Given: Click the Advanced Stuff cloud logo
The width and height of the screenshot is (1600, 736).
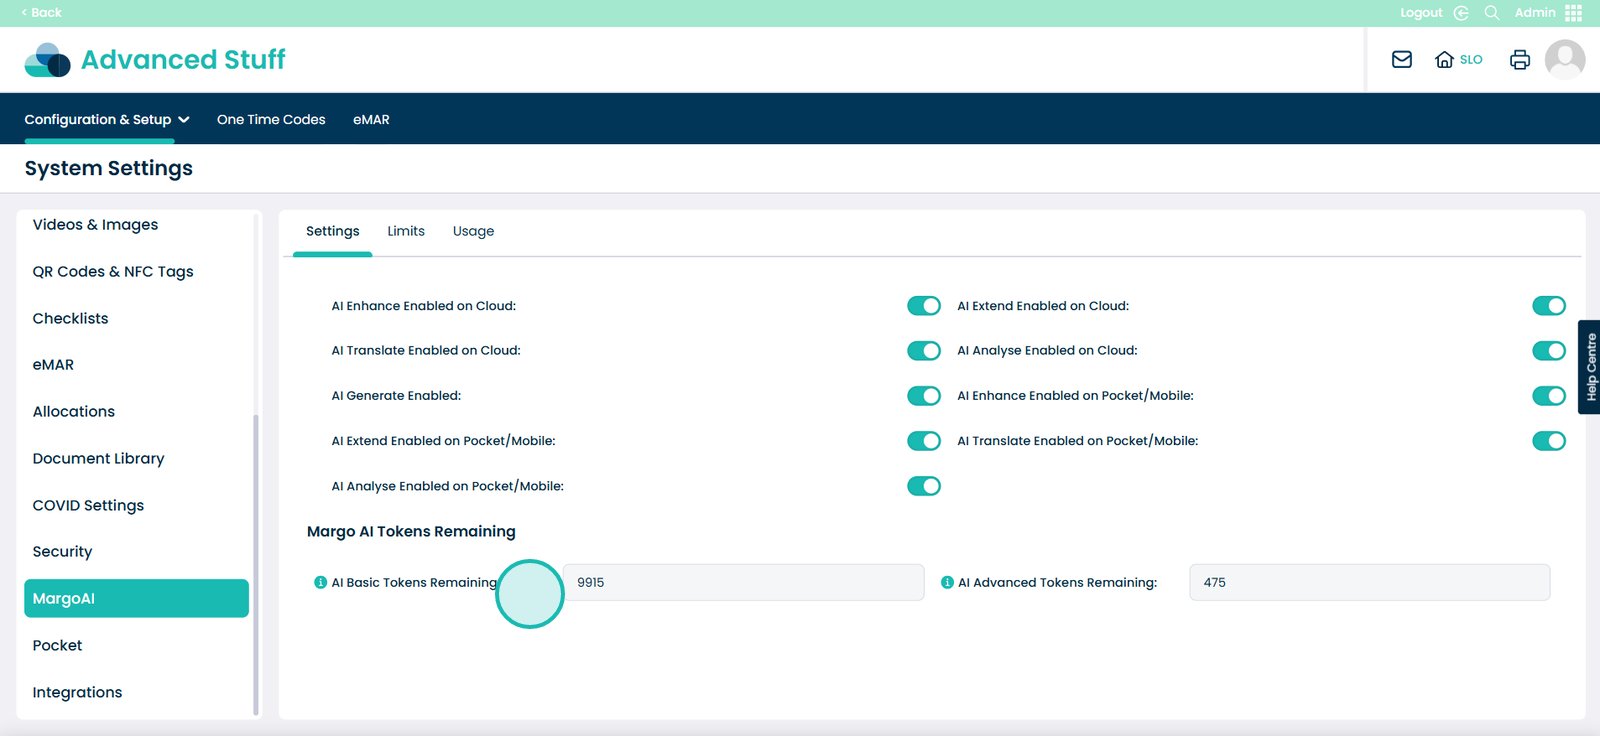Looking at the screenshot, I should point(47,60).
